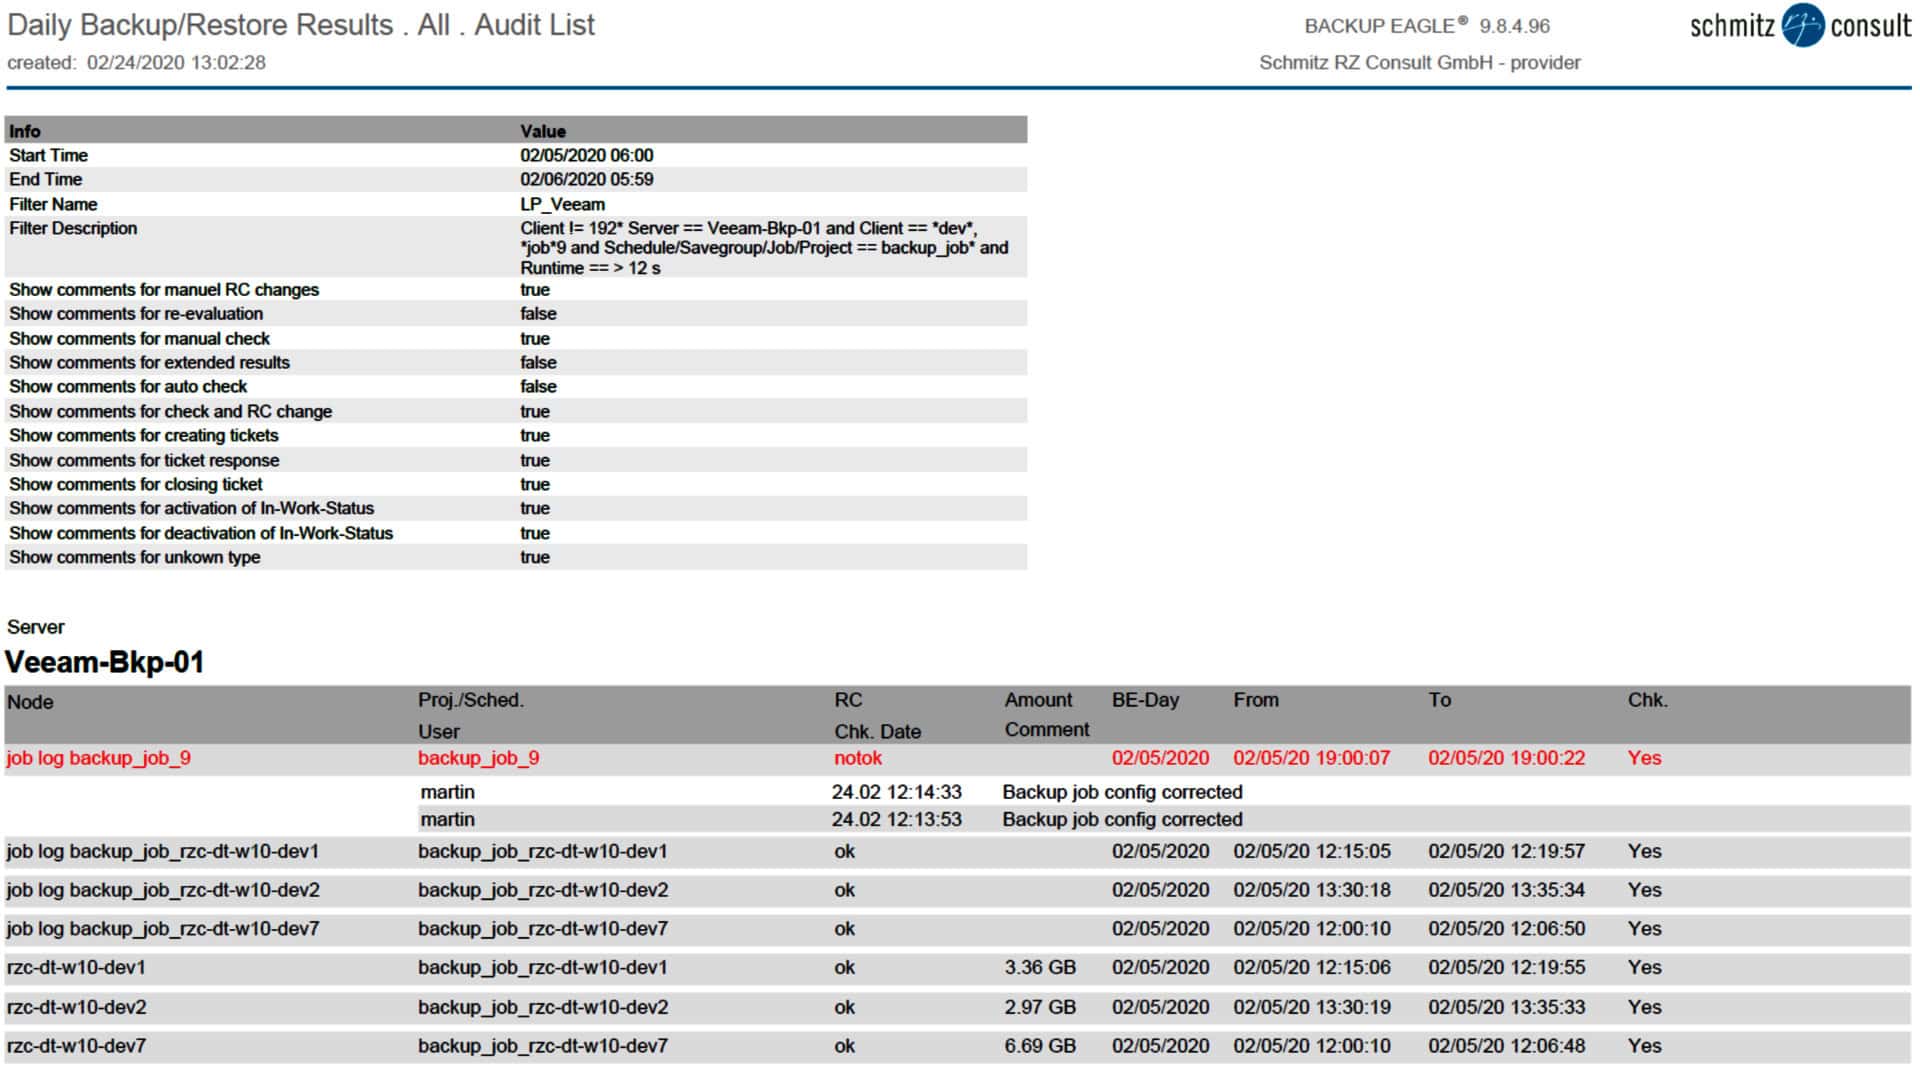Click the Chk. column header
The image size is (1920, 1071).
click(x=1647, y=700)
